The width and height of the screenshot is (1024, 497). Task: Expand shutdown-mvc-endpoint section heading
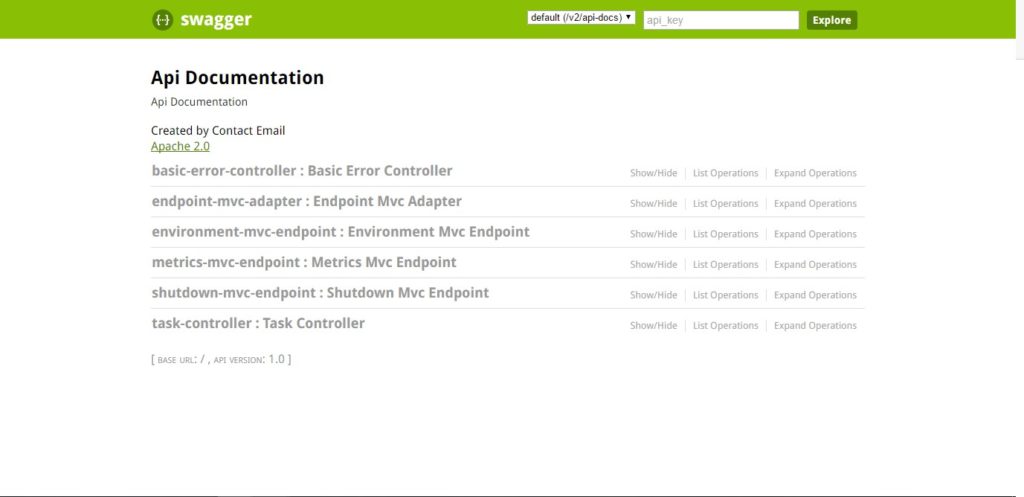click(320, 293)
